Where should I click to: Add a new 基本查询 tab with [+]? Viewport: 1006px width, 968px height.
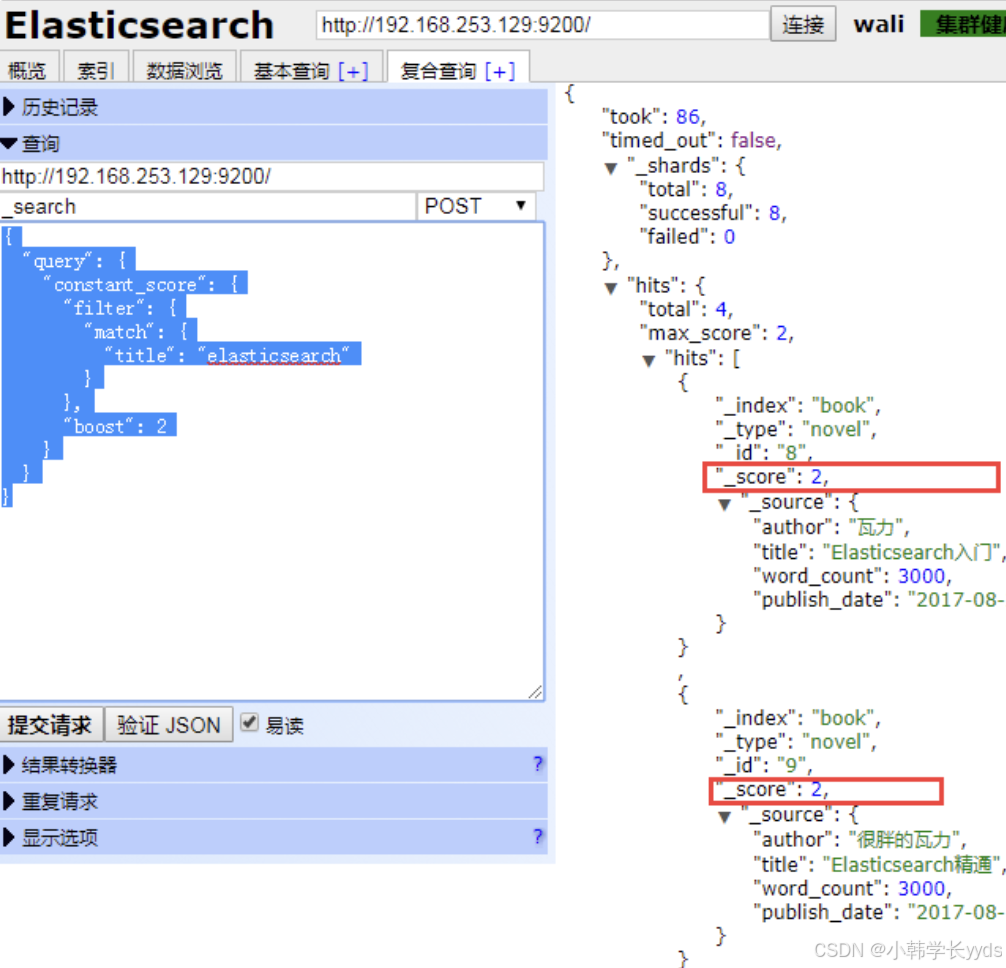point(354,71)
